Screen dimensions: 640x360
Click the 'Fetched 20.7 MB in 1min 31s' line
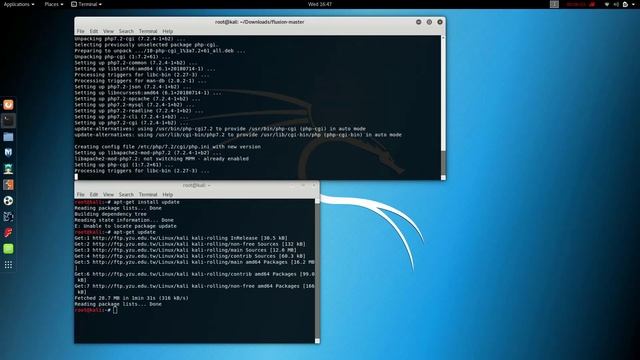pos(131,298)
